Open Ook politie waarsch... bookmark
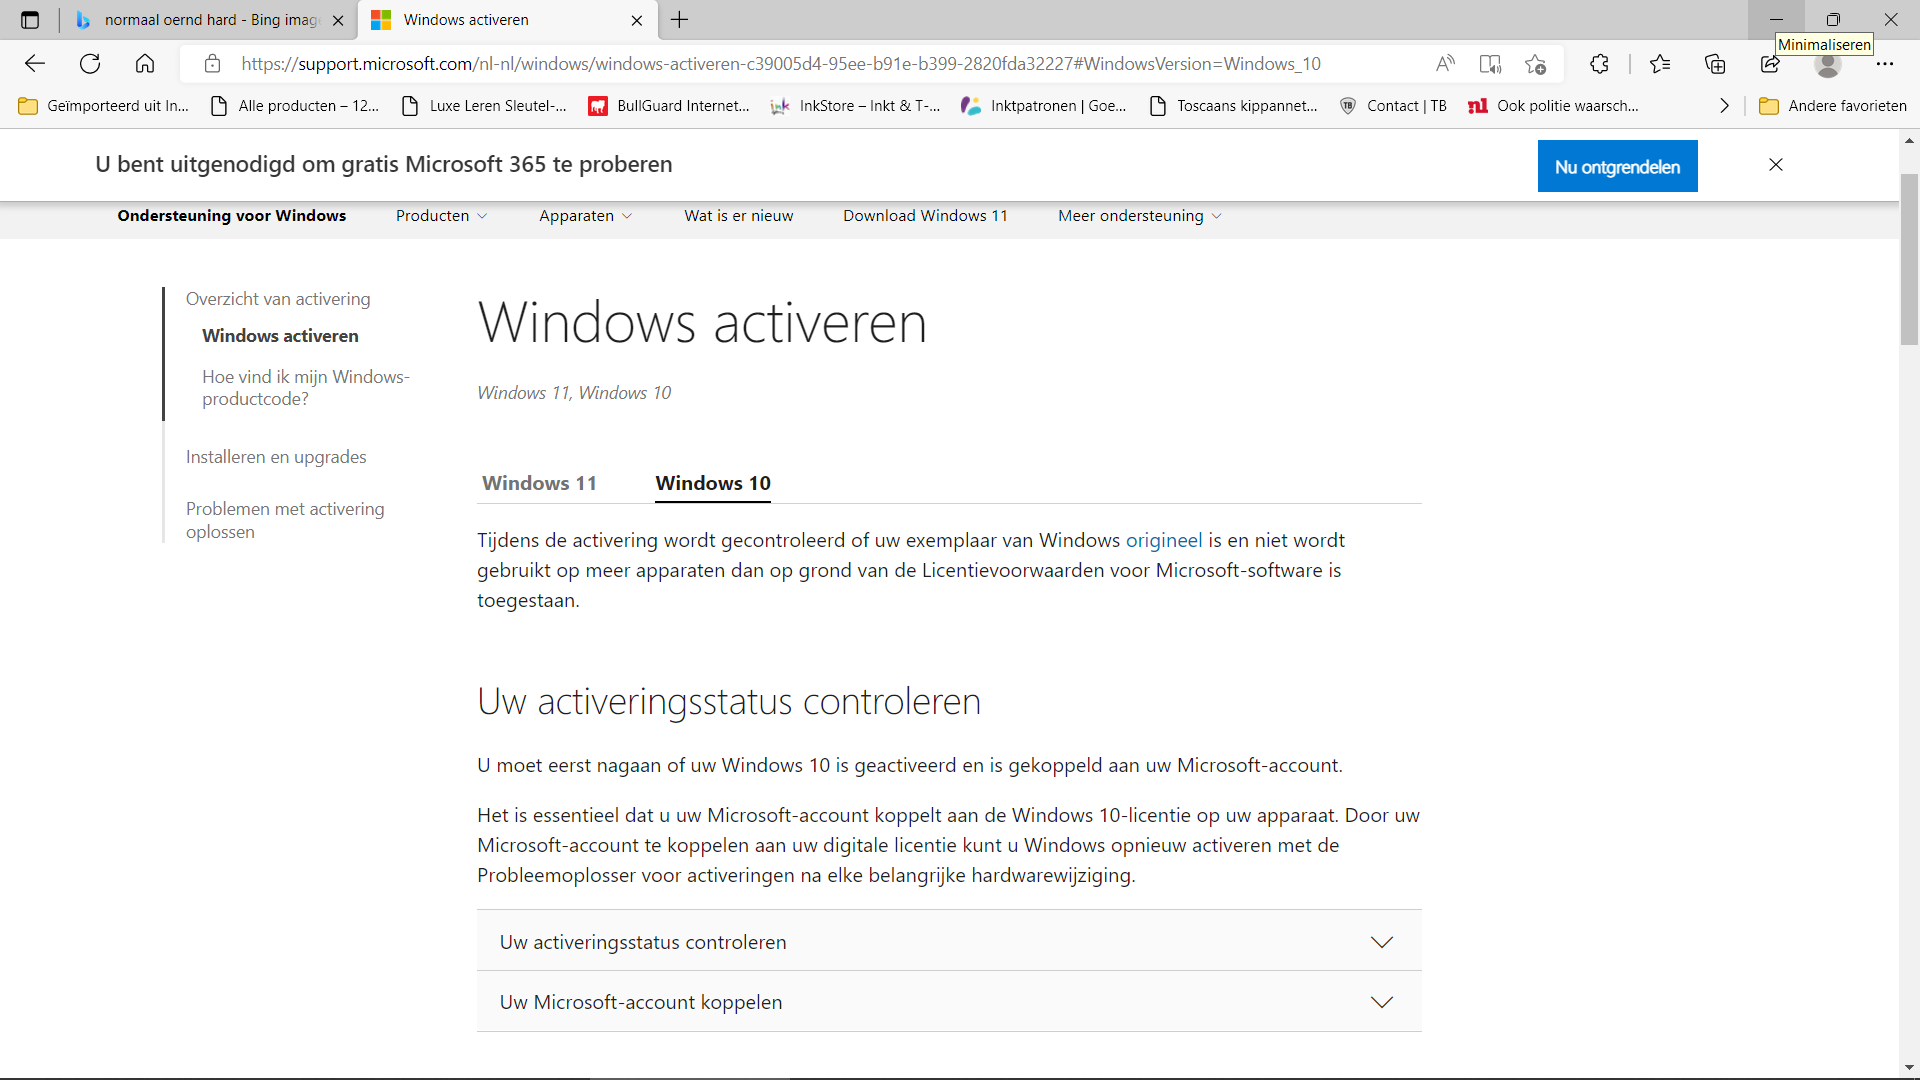This screenshot has height=1080, width=1920. [x=1554, y=106]
